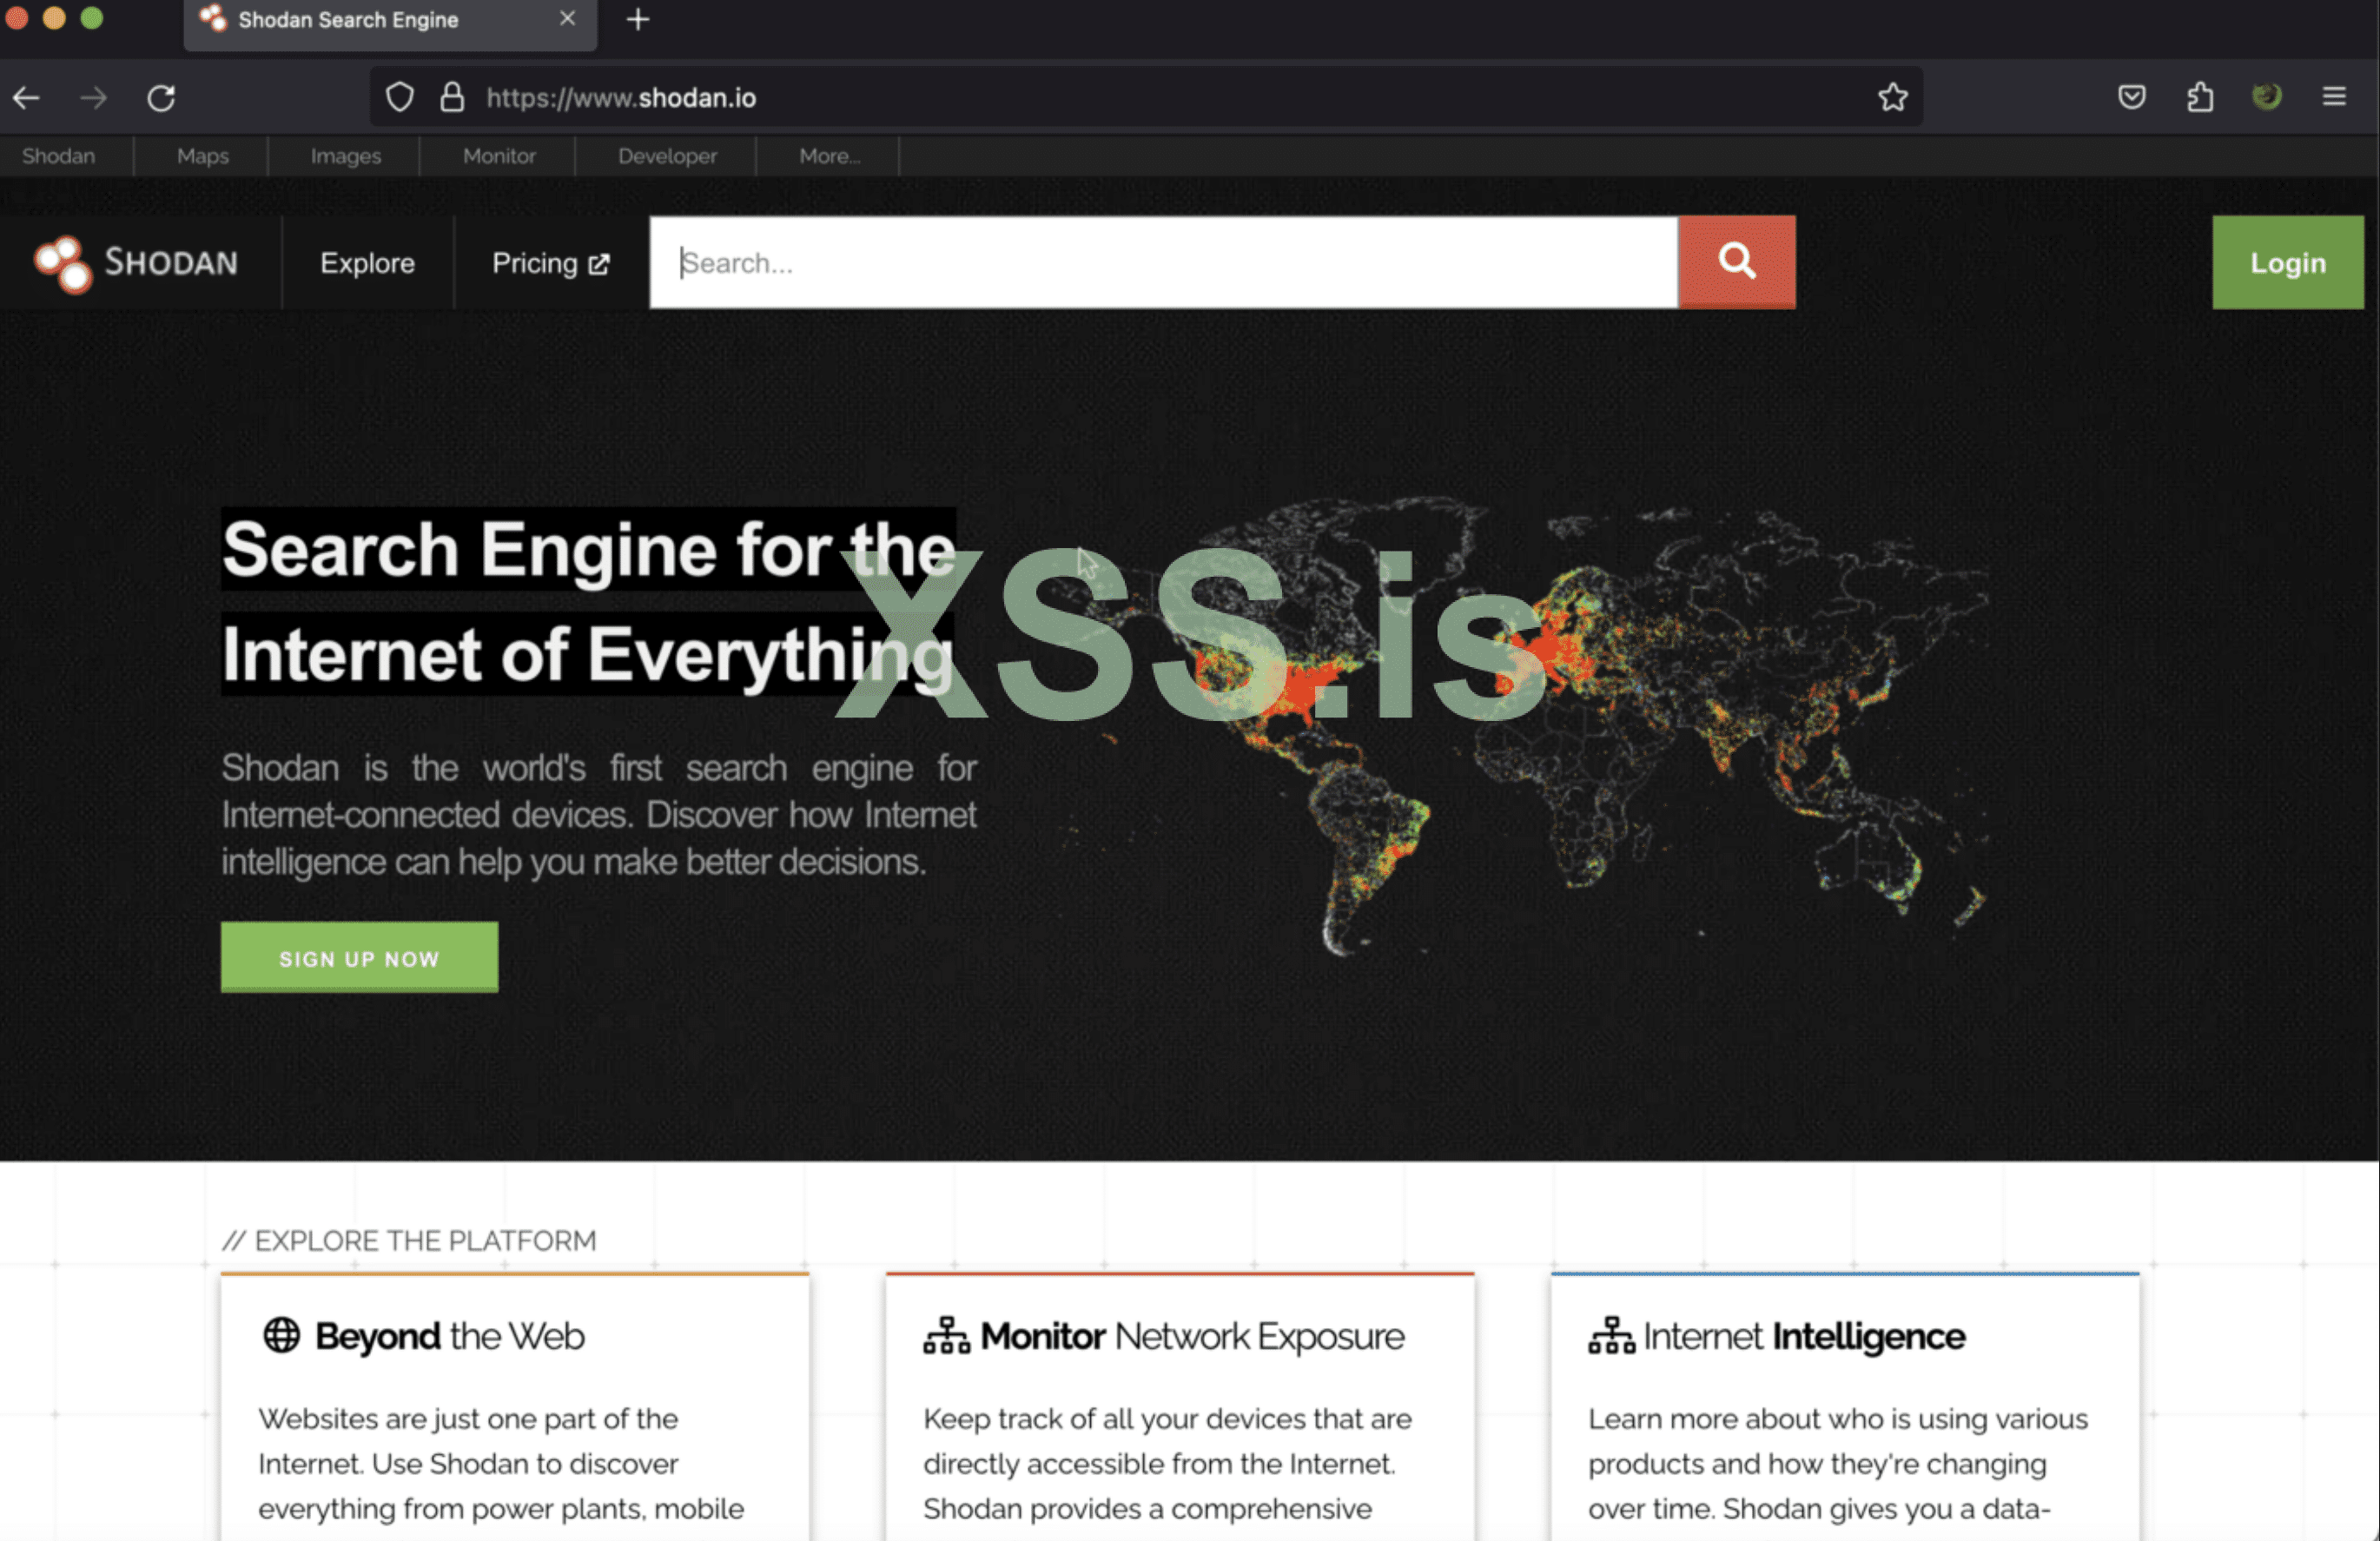The image size is (2380, 1541).
Task: Open the Firefox hamburger menu
Action: (x=2334, y=97)
